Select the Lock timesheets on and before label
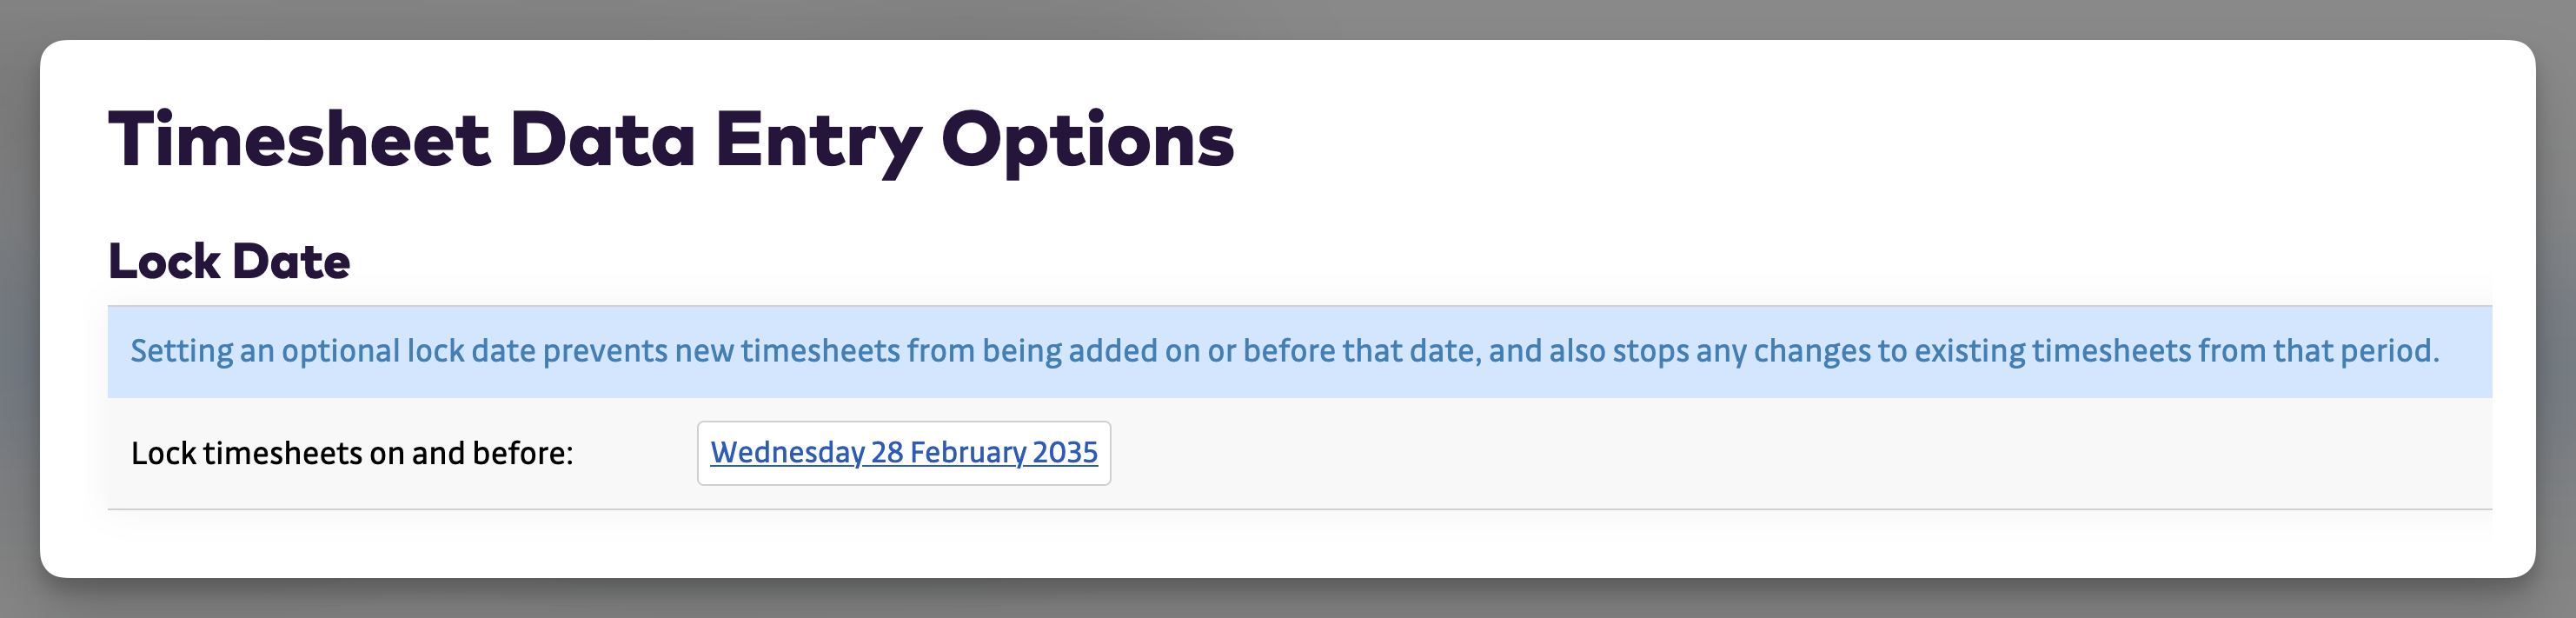Viewport: 2576px width, 618px height. coord(352,452)
